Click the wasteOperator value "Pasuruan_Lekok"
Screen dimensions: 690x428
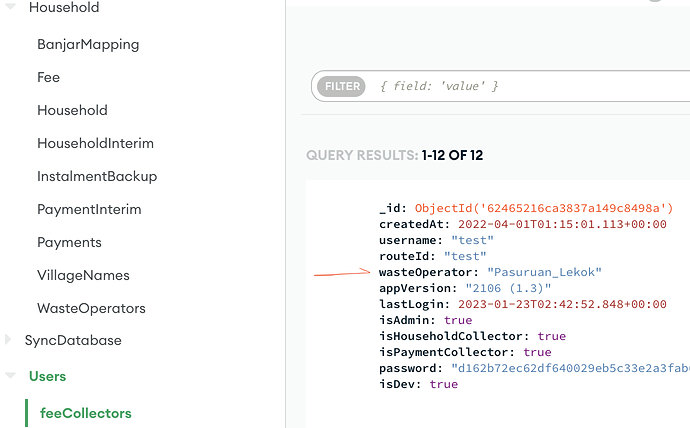[x=545, y=272]
